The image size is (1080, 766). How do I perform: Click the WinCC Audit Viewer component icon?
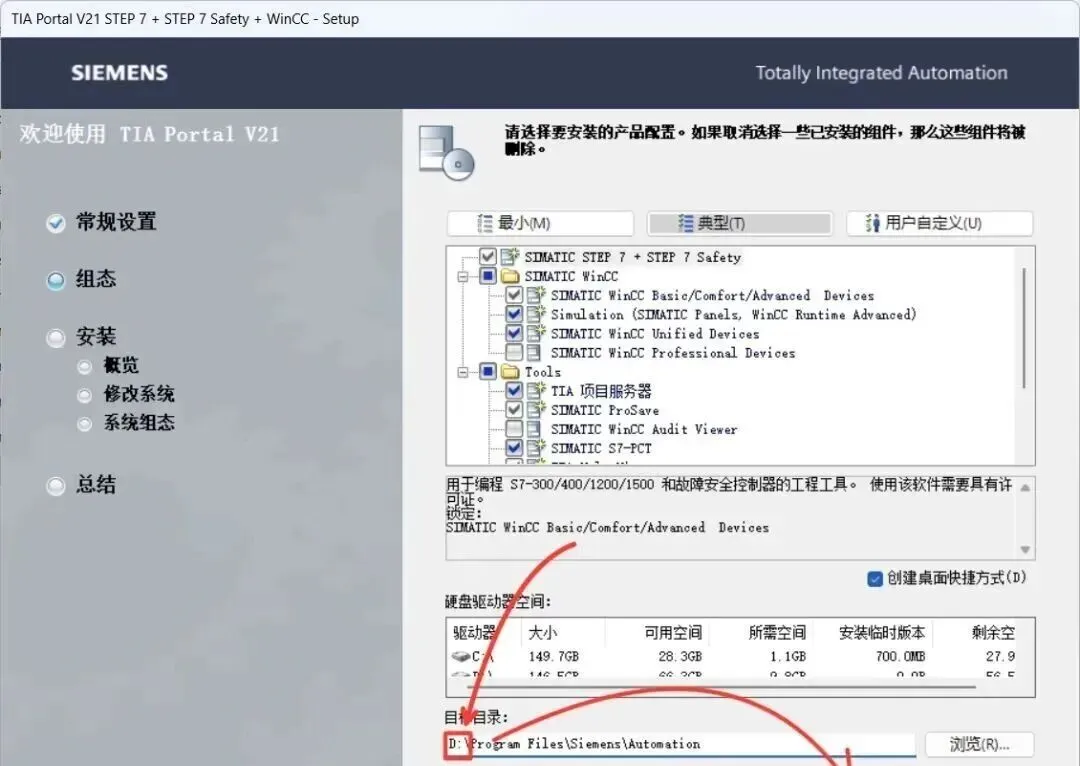pyautogui.click(x=534, y=429)
